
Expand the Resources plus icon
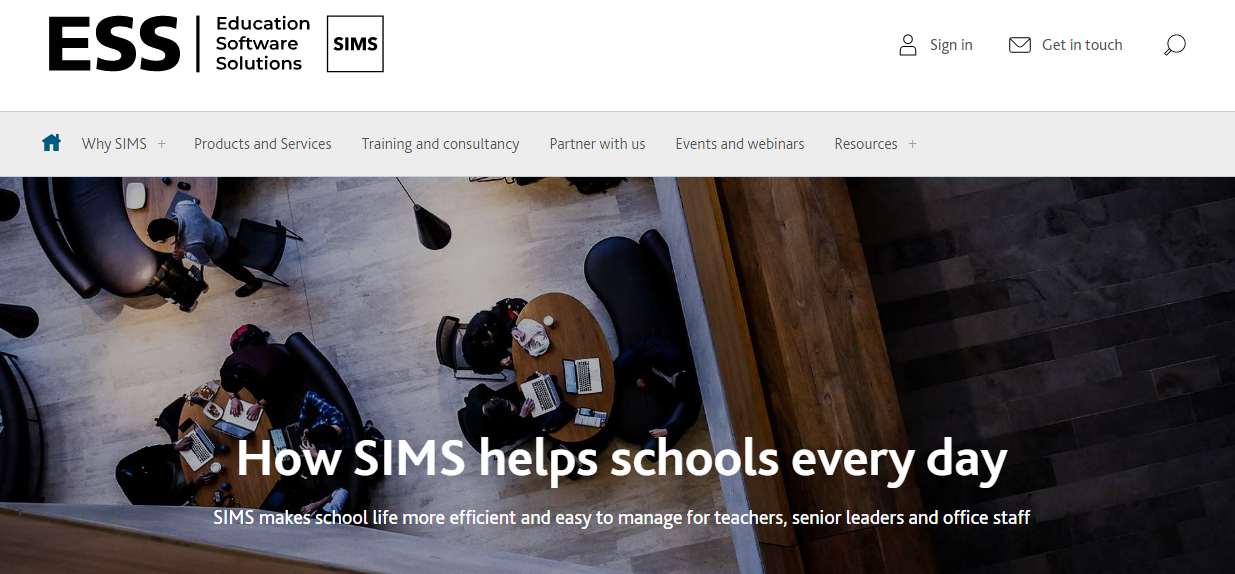coord(912,144)
